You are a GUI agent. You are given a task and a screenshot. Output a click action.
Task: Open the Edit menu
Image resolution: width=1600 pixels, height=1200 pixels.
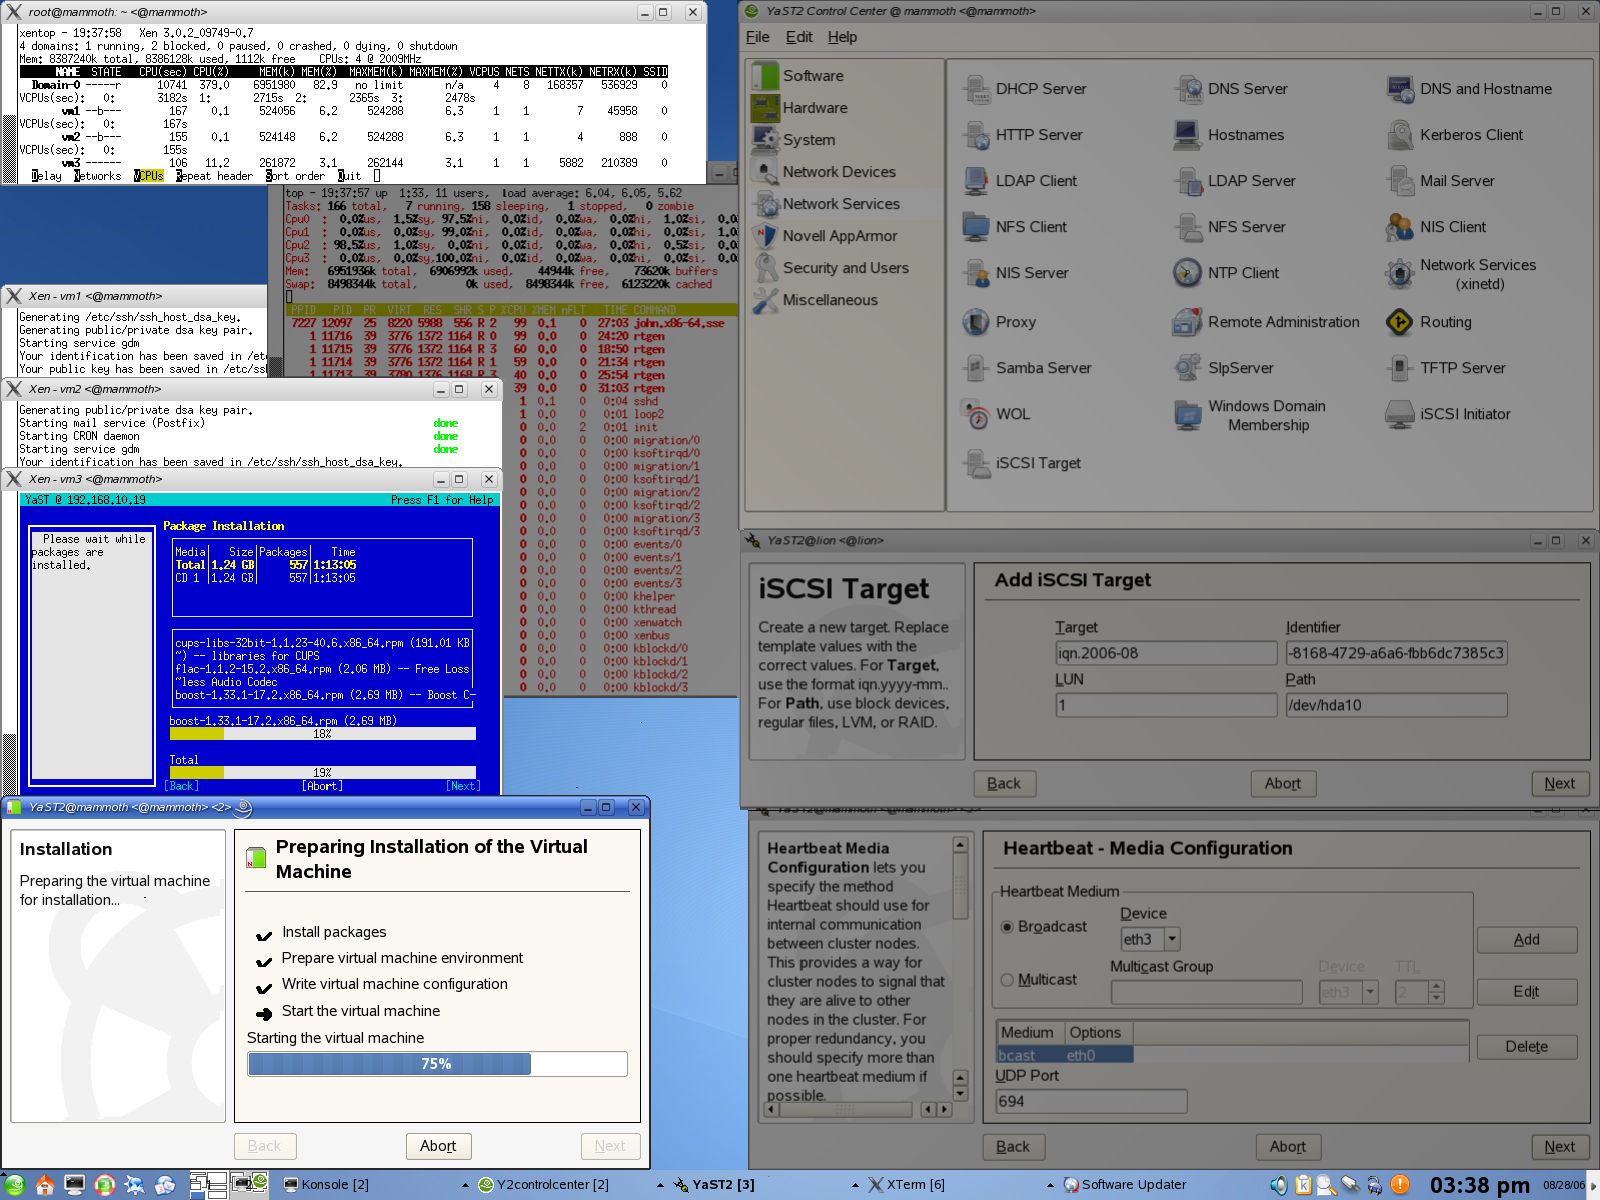pyautogui.click(x=798, y=37)
